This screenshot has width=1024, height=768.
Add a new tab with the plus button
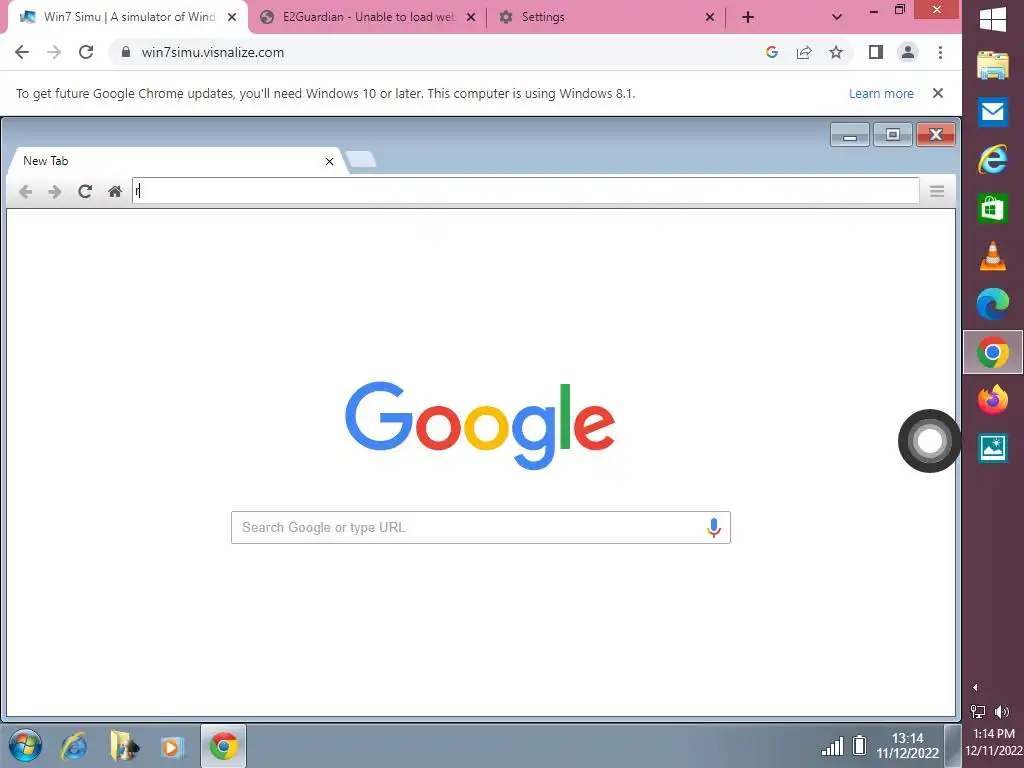(x=748, y=17)
